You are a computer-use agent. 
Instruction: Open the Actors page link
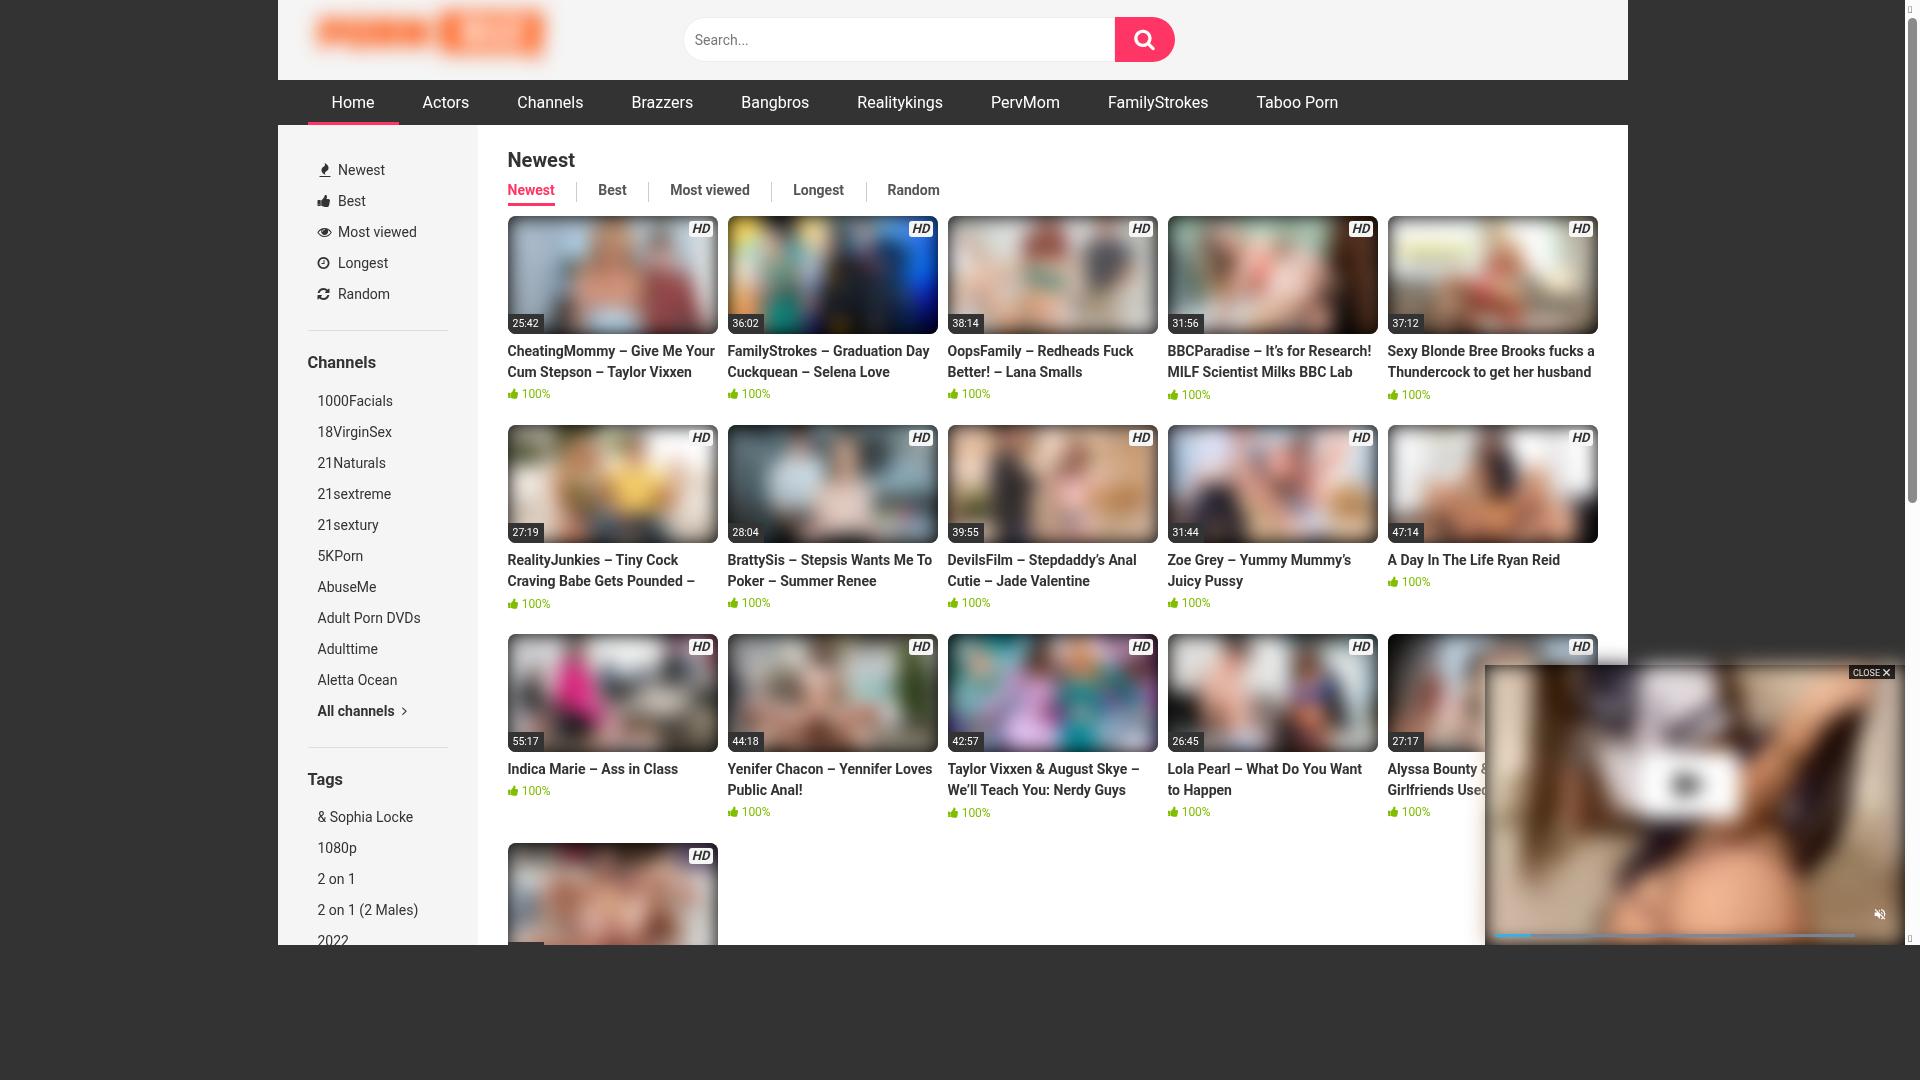tap(445, 102)
